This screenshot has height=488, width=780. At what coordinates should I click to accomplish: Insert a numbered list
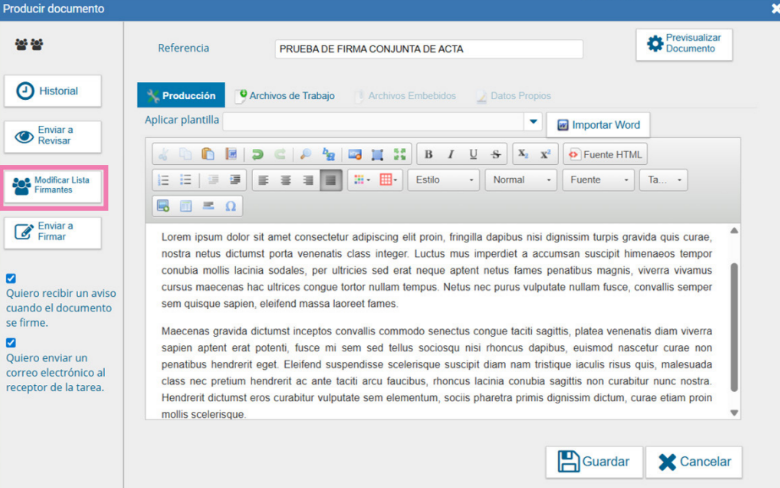(163, 180)
